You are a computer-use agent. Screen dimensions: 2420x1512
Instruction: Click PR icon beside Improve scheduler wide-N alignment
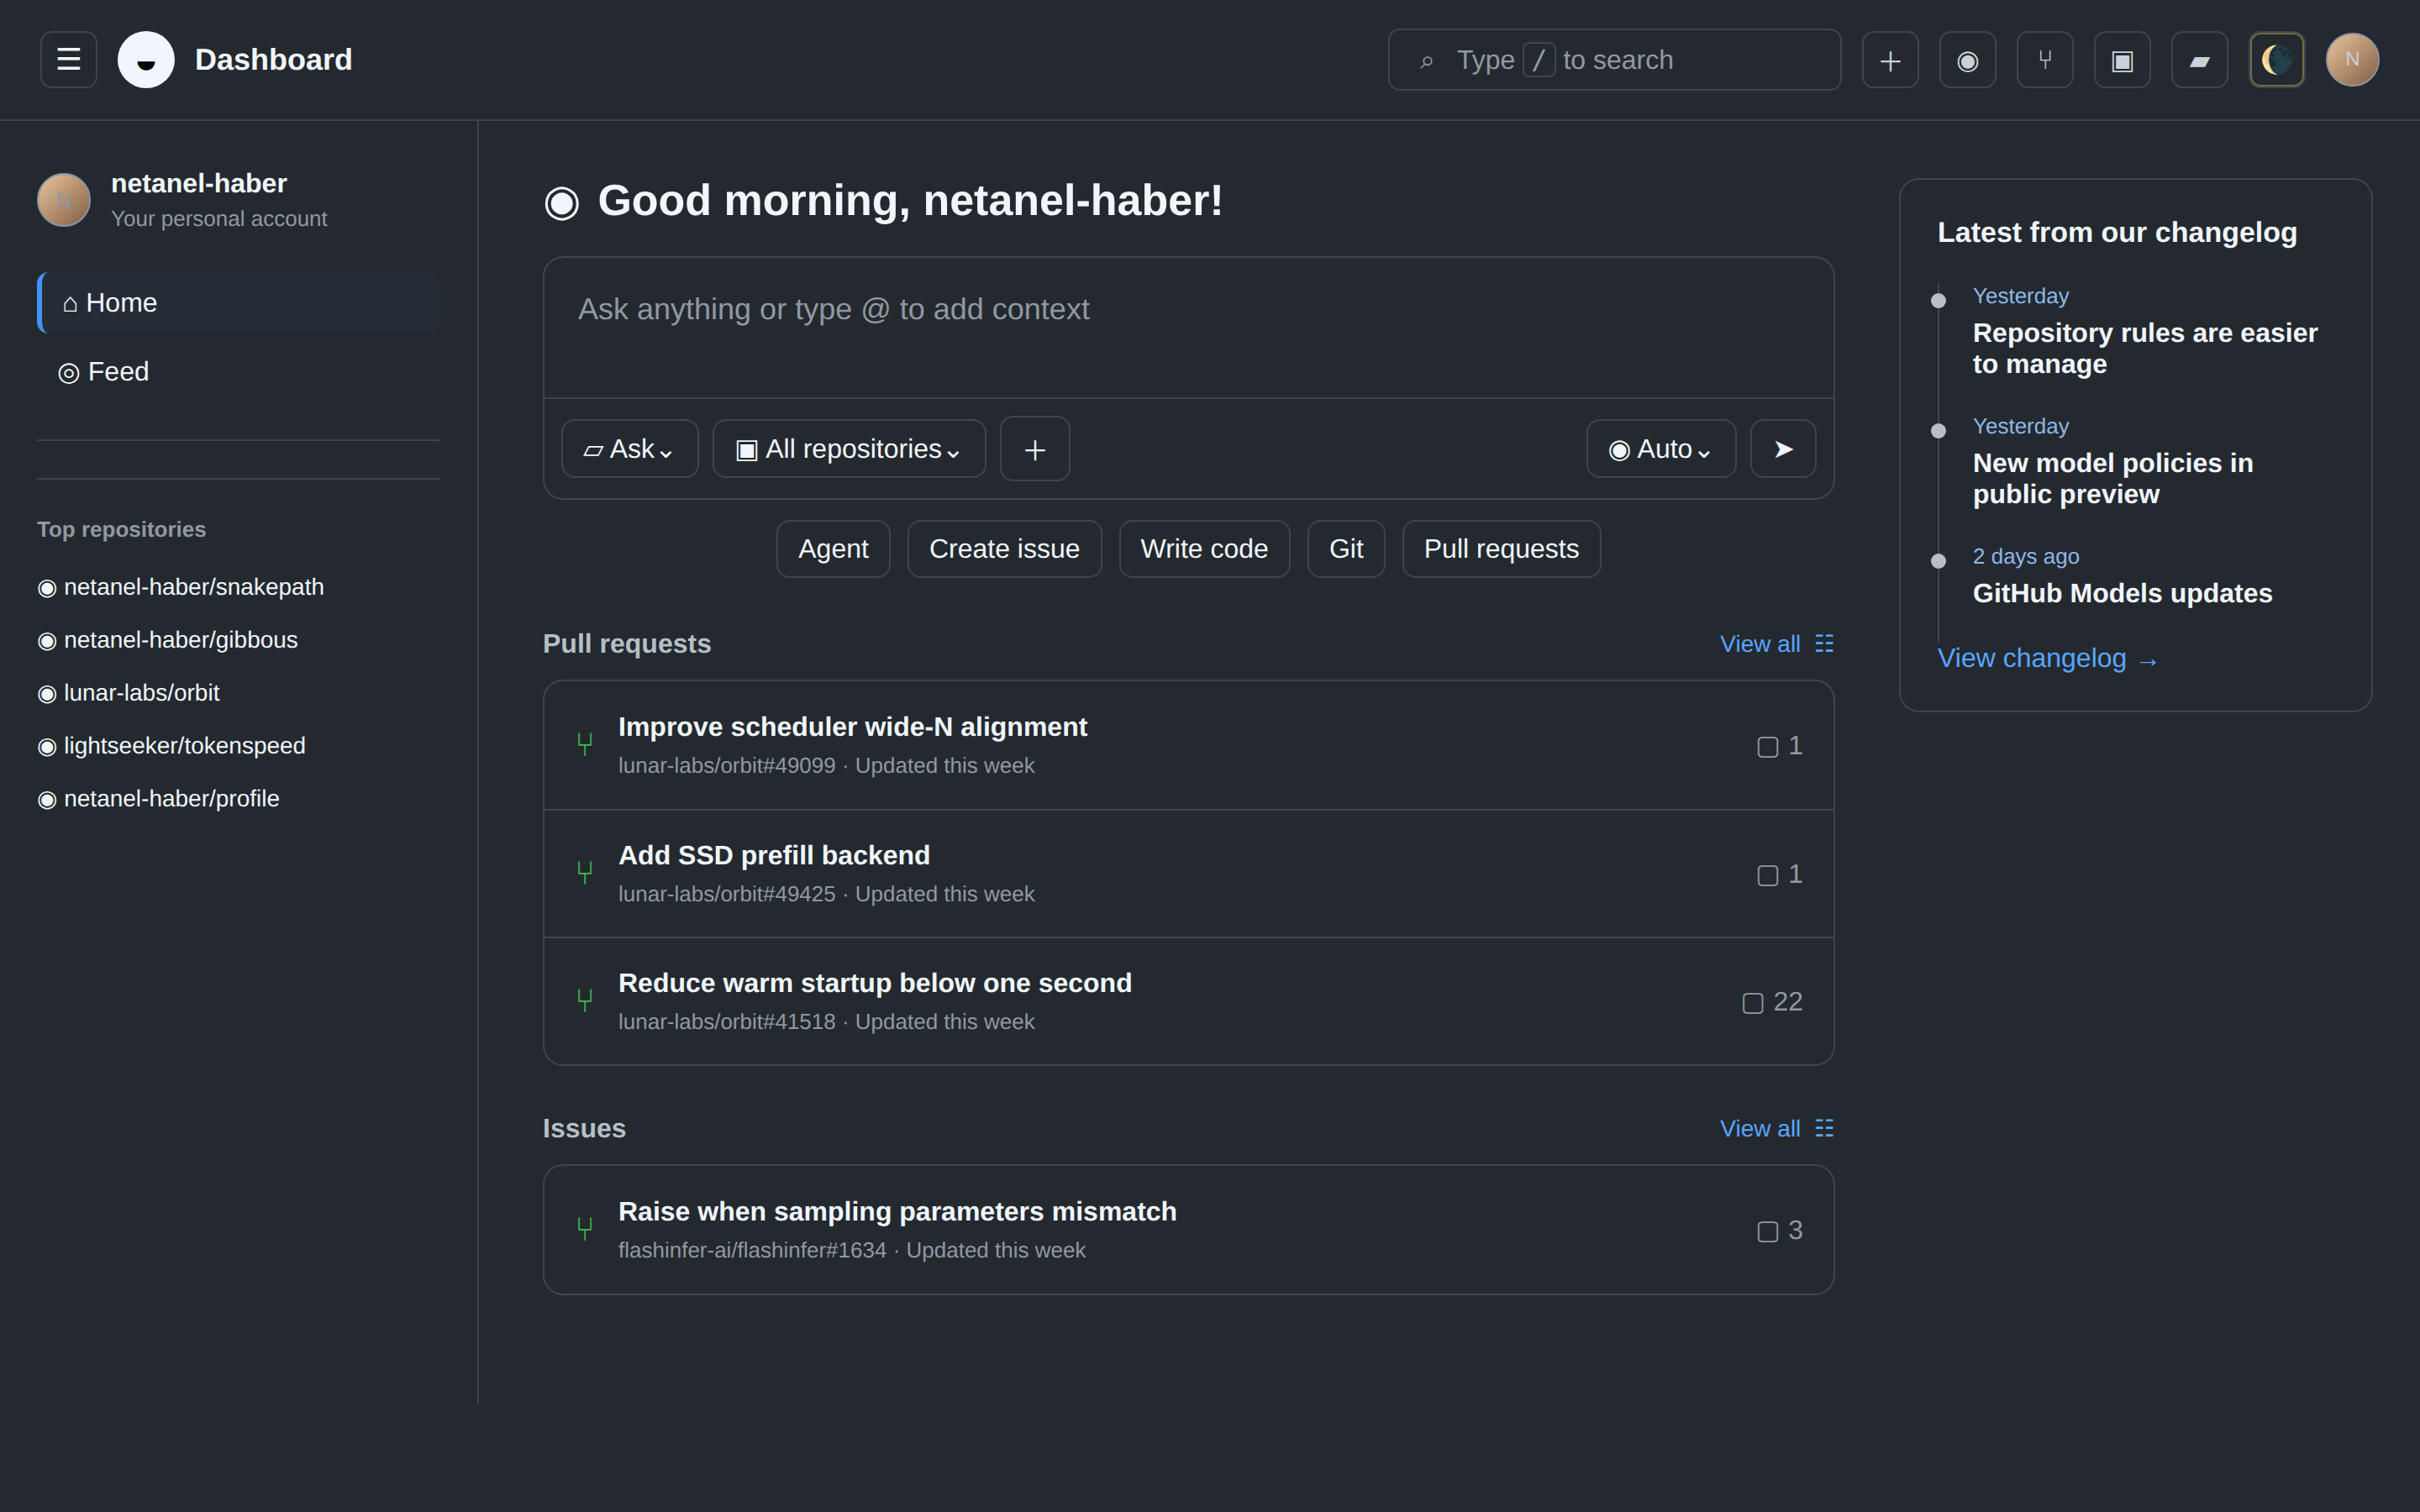tap(585, 744)
